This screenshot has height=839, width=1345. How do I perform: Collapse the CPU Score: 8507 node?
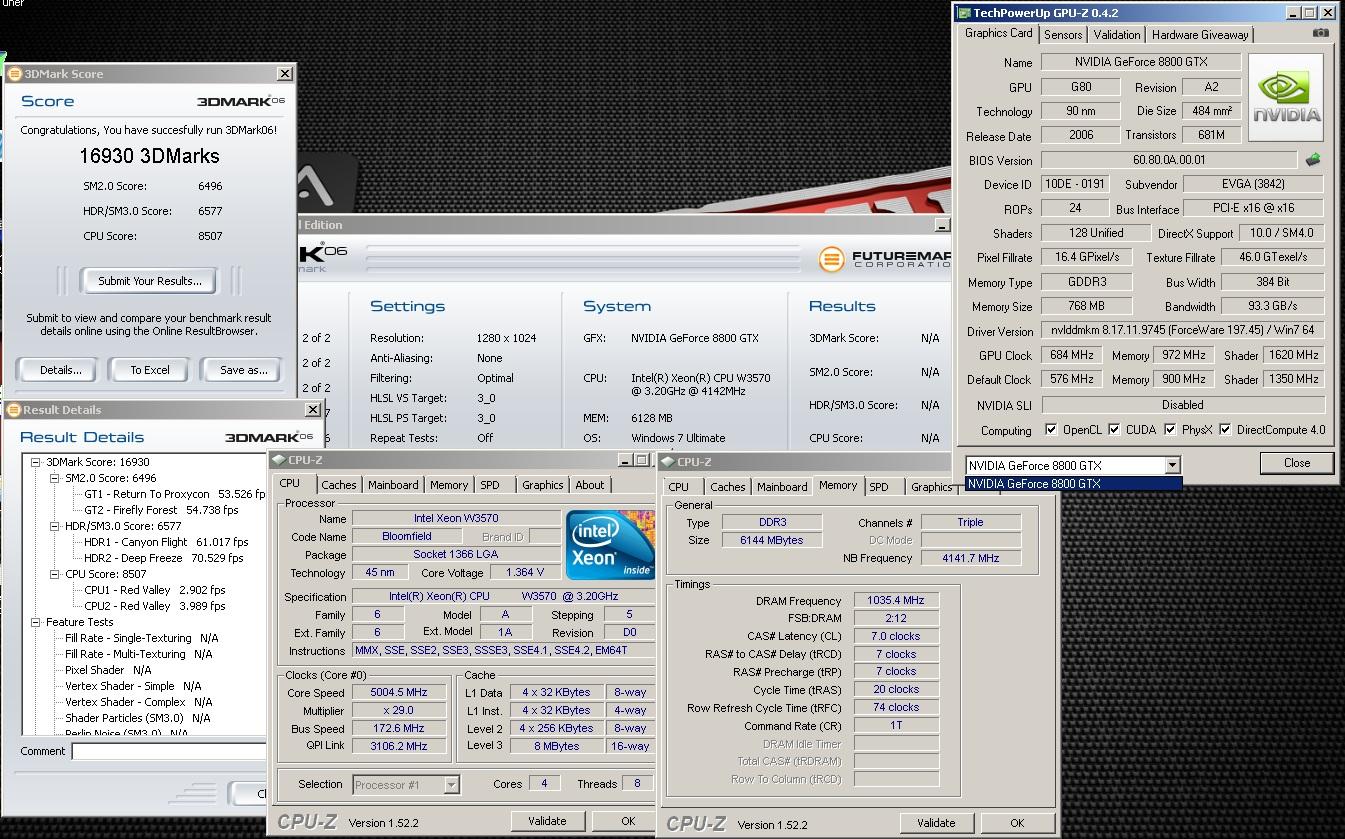pos(56,574)
